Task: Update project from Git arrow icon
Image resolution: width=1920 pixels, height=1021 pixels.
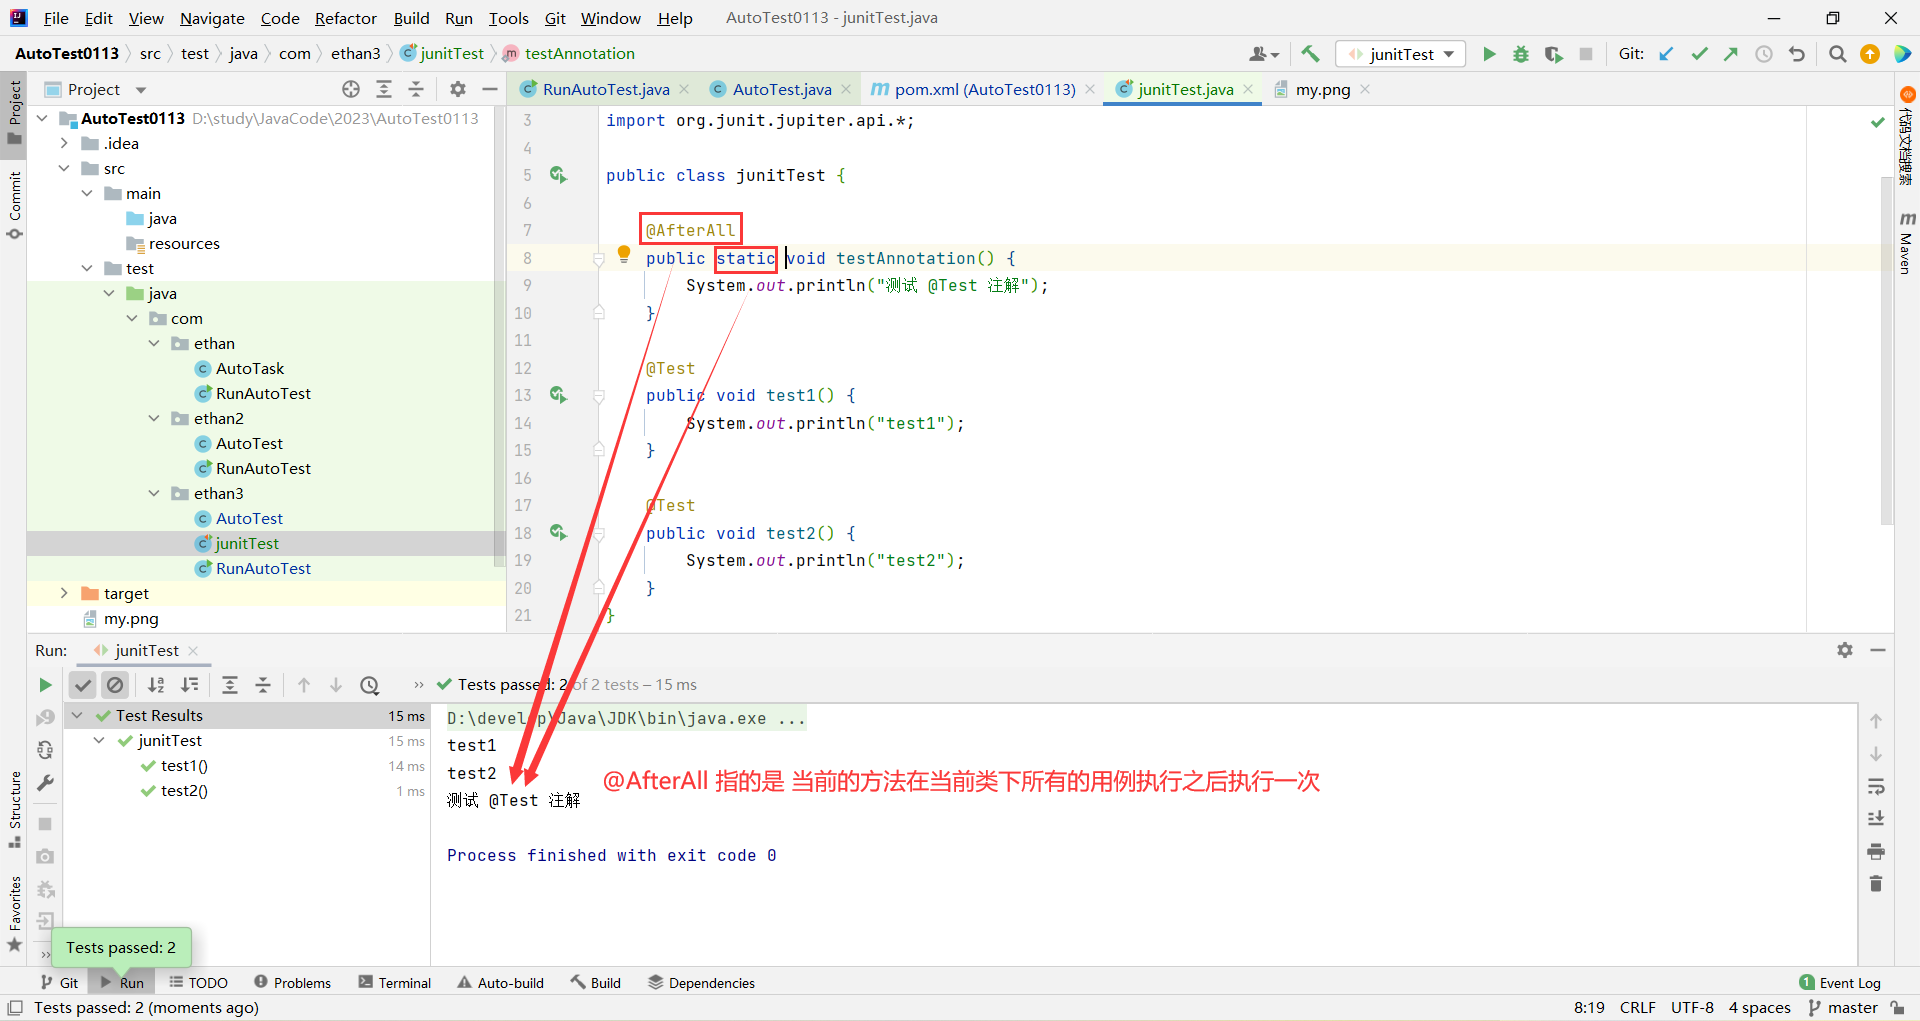Action: 1666,54
